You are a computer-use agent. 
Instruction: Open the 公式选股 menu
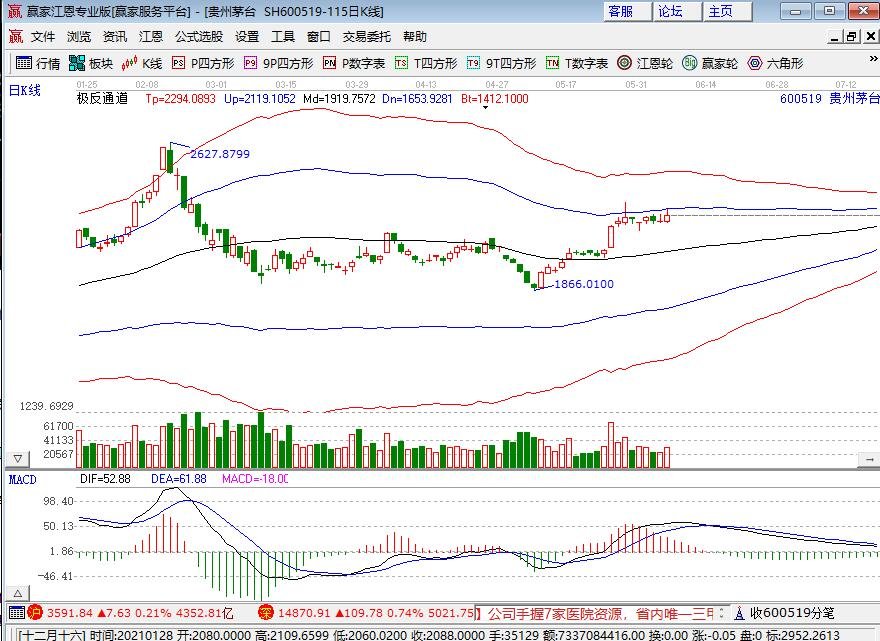click(x=199, y=36)
